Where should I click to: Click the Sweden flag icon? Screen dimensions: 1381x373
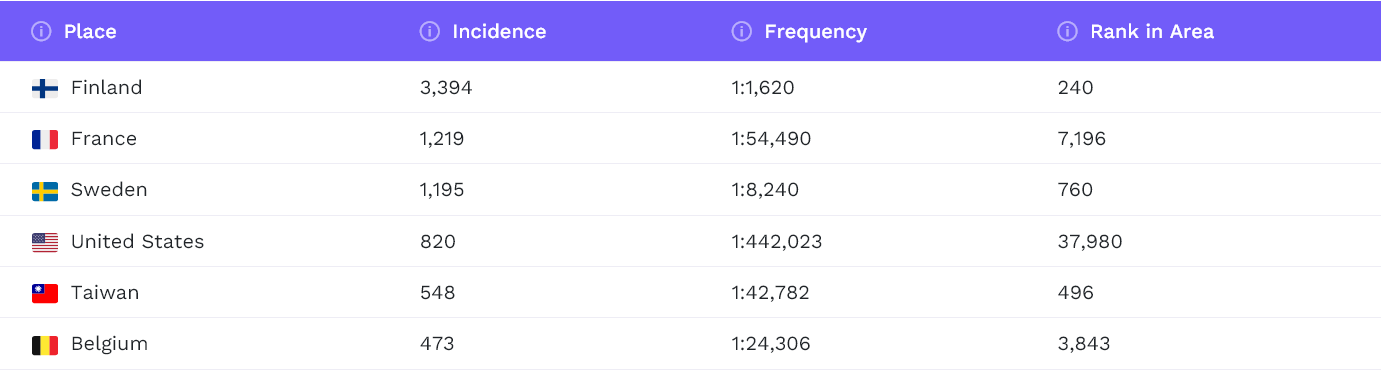tap(45, 190)
